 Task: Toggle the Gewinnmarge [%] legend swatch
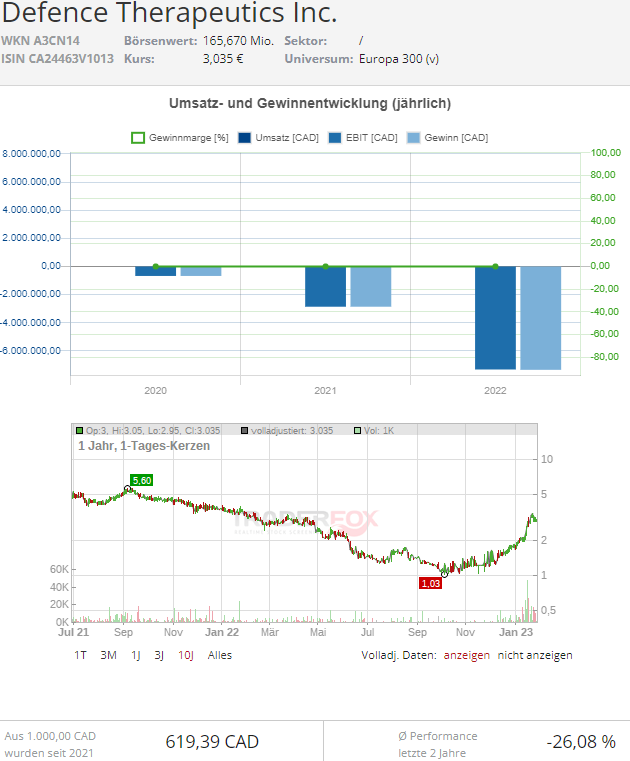pos(138,138)
